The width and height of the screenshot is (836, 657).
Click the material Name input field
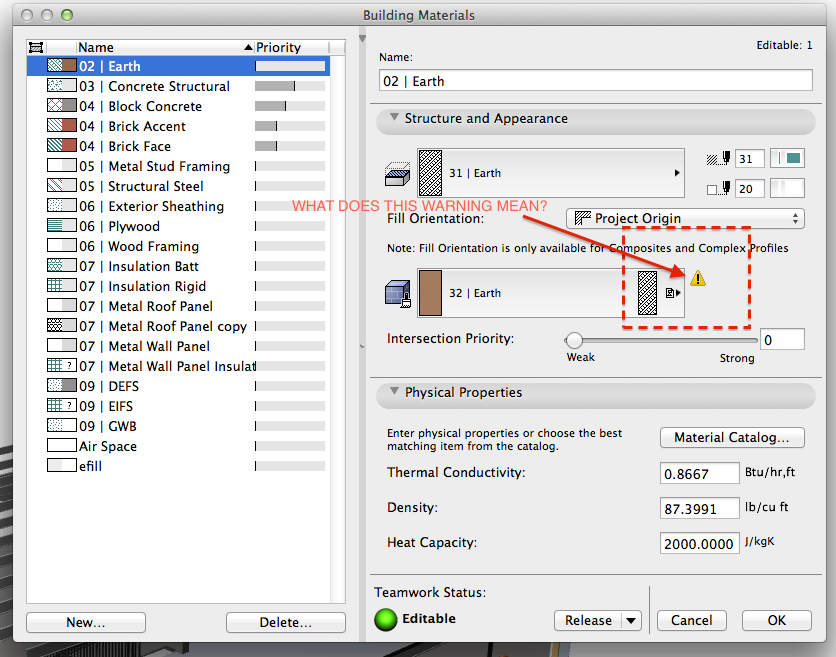pyautogui.click(x=596, y=81)
